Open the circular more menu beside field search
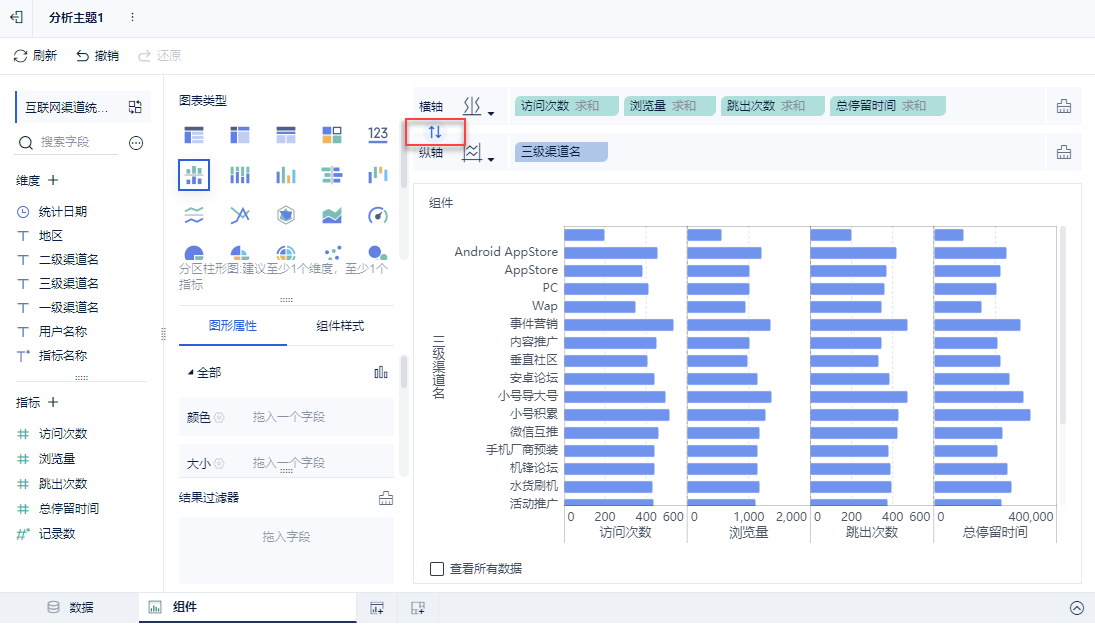The height and width of the screenshot is (626, 1095). click(x=136, y=143)
